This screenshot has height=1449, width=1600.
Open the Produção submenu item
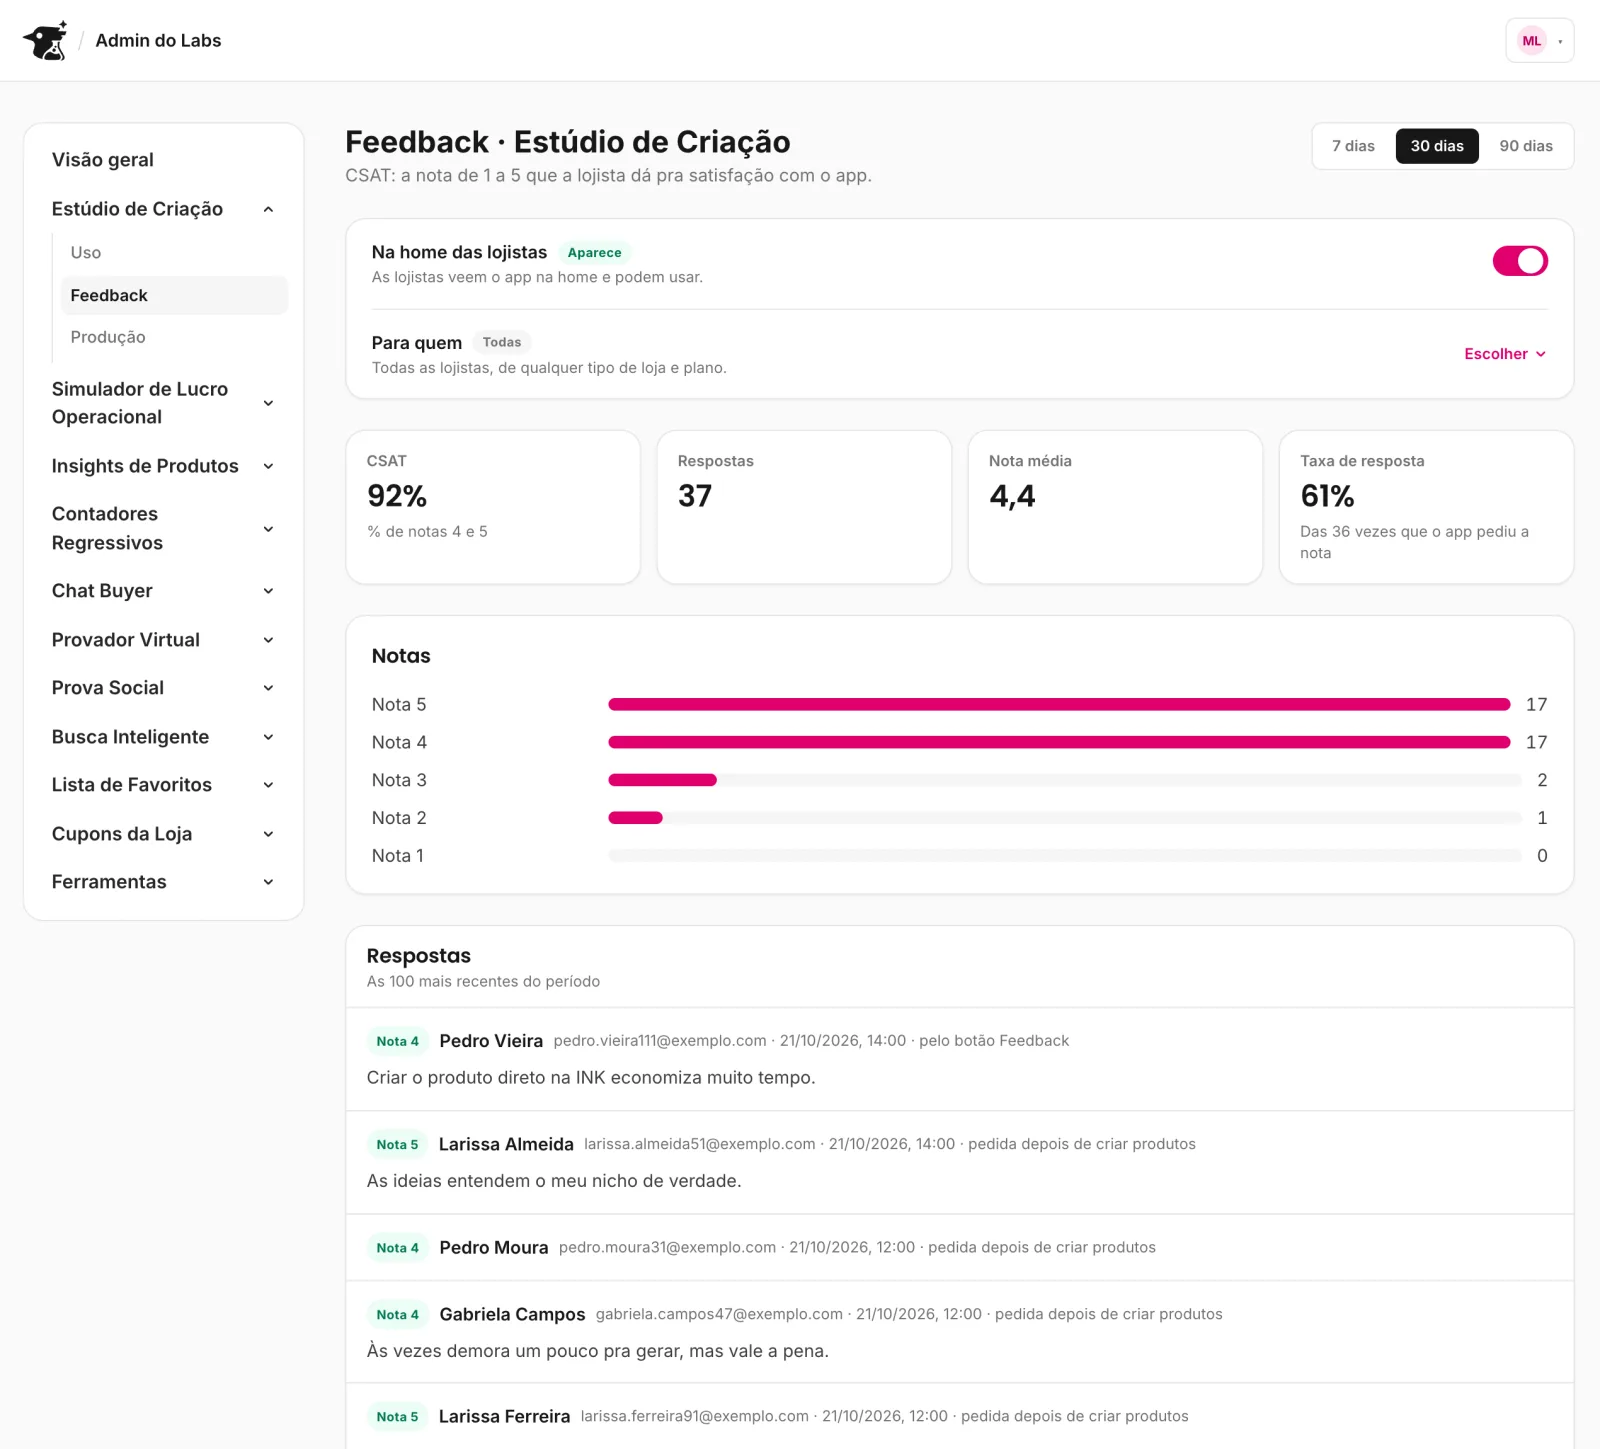tap(174, 338)
